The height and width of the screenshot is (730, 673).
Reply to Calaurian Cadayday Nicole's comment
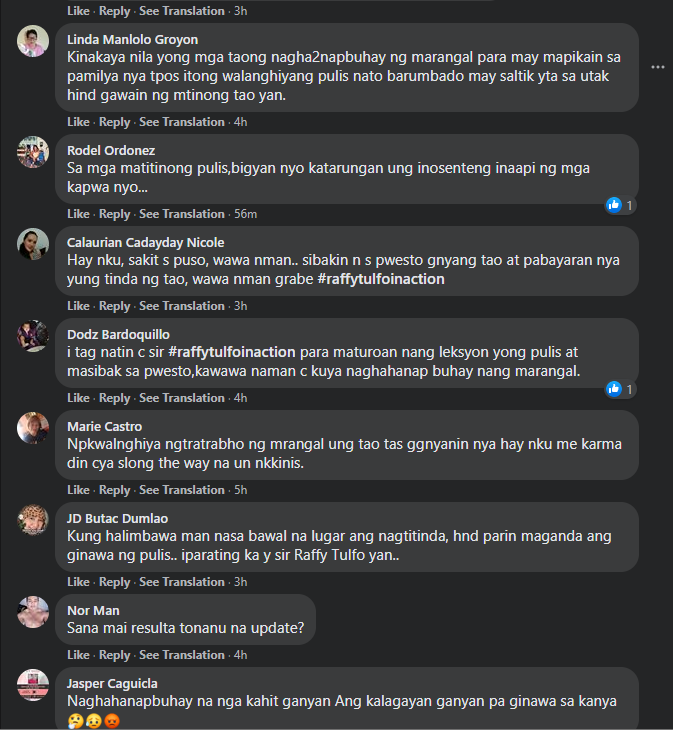pyautogui.click(x=115, y=306)
